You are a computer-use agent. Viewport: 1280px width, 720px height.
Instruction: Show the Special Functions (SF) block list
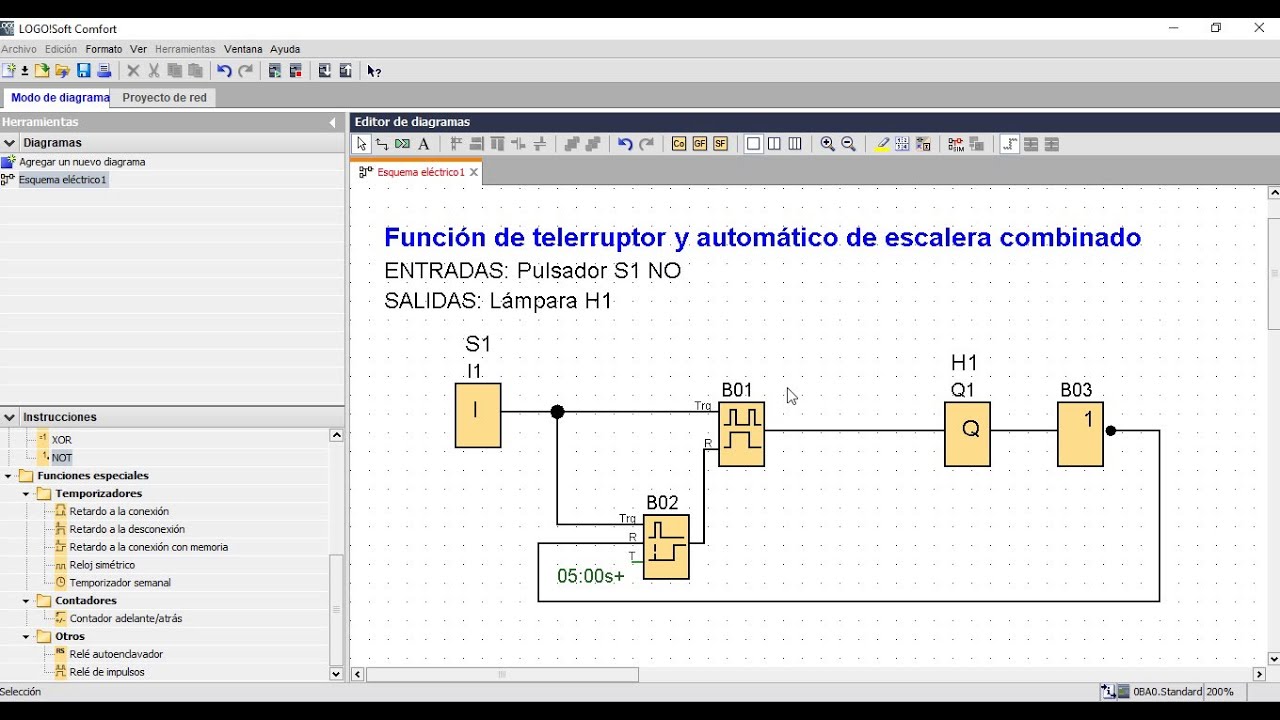point(720,144)
